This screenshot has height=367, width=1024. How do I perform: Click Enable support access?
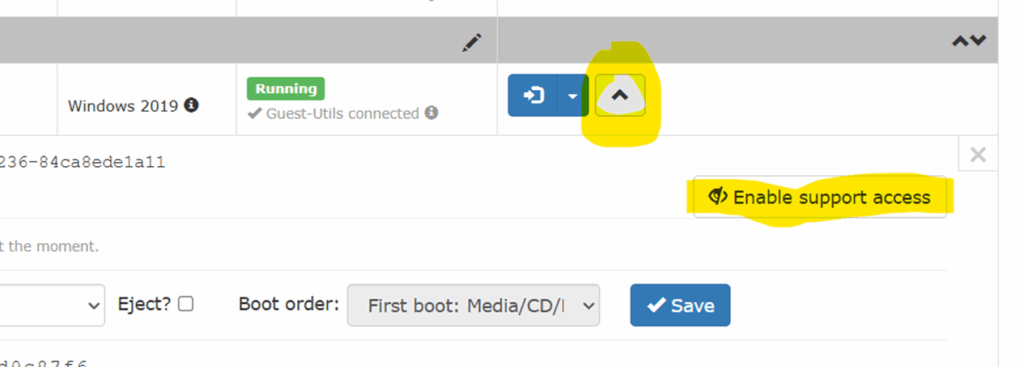(820, 197)
